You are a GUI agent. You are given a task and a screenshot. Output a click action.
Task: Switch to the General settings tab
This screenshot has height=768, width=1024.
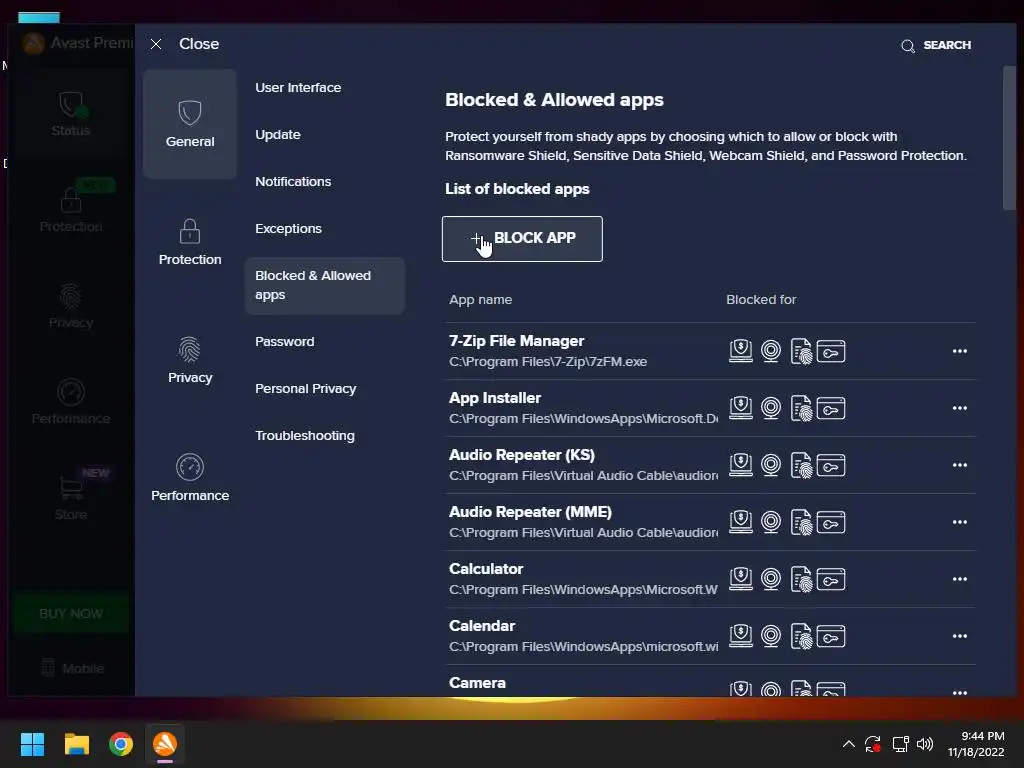click(189, 124)
